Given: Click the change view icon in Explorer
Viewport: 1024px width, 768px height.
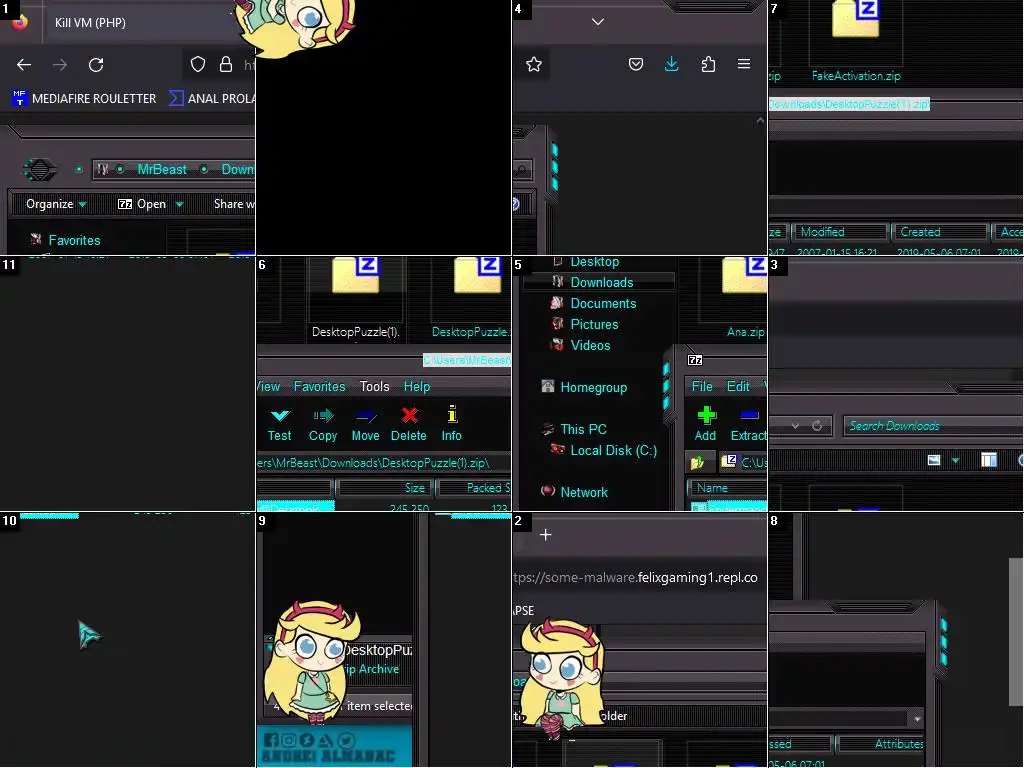Looking at the screenshot, I should pyautogui.click(x=934, y=460).
